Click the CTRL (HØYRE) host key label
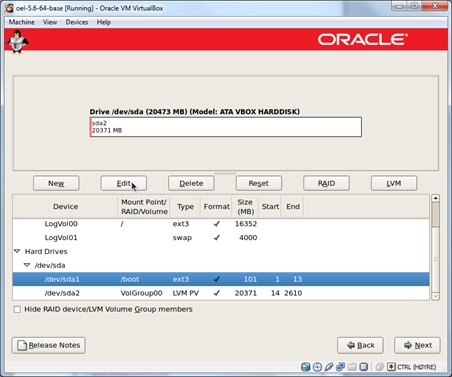 [x=417, y=367]
